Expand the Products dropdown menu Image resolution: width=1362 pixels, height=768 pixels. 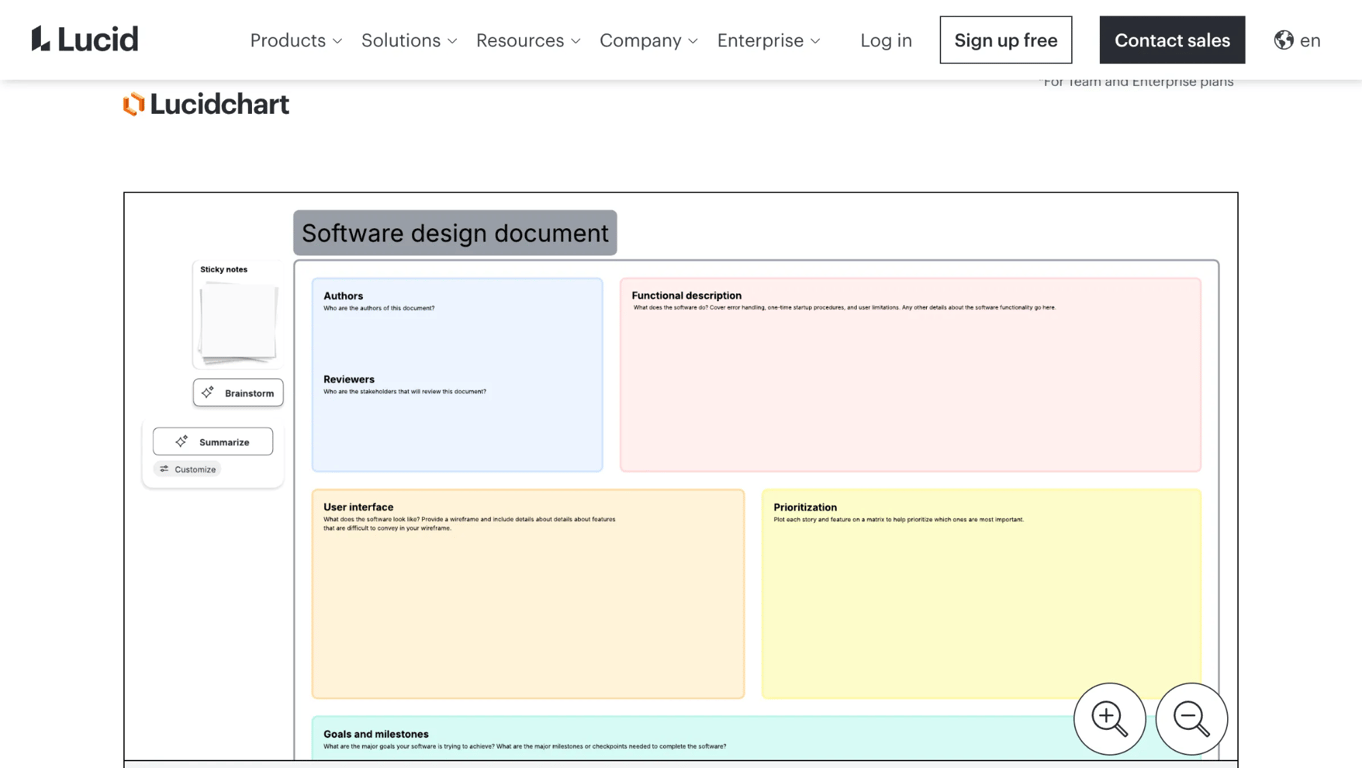coord(296,40)
